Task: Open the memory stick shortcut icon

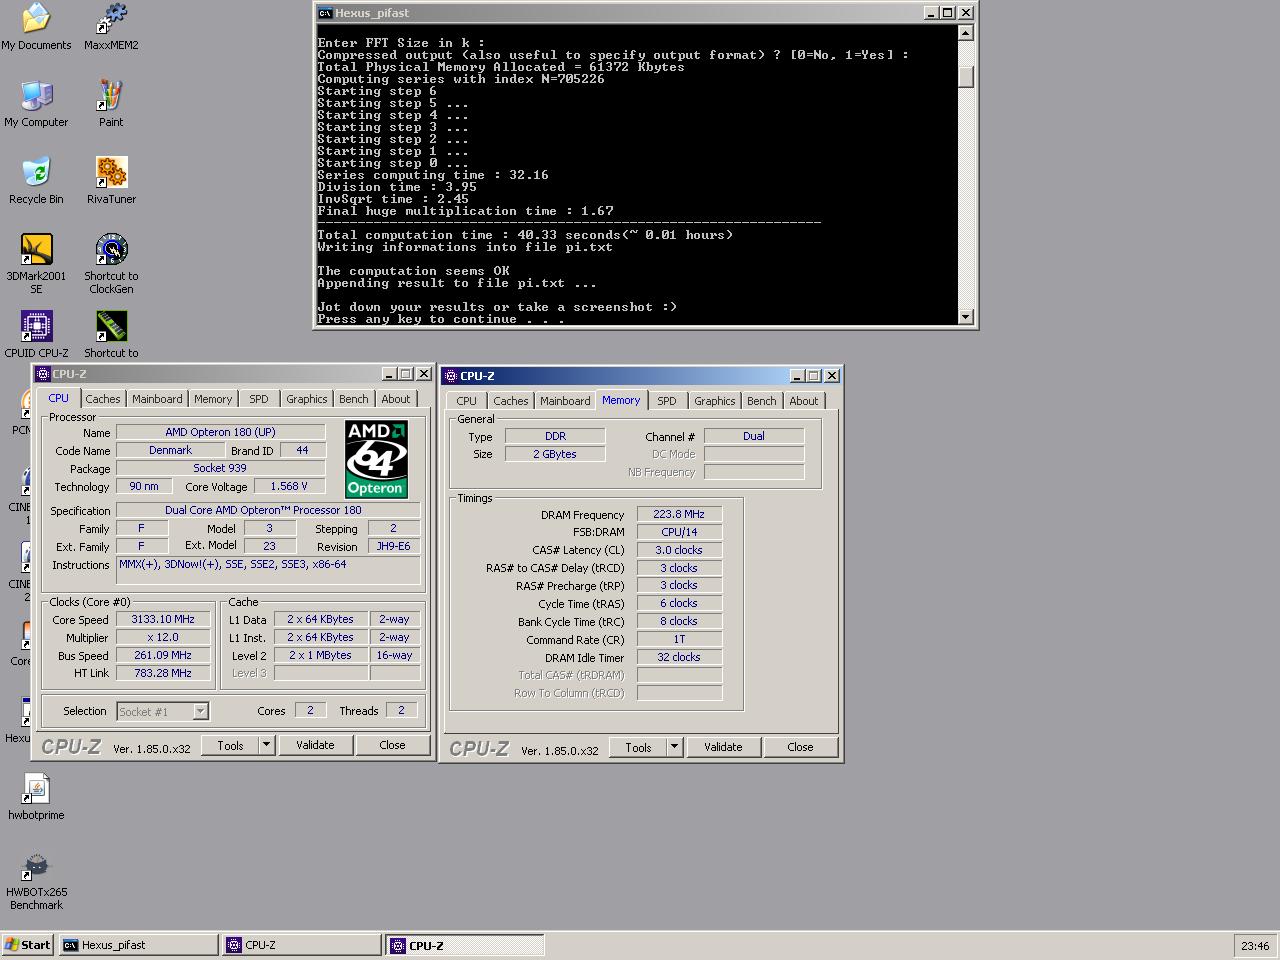Action: tap(111, 334)
